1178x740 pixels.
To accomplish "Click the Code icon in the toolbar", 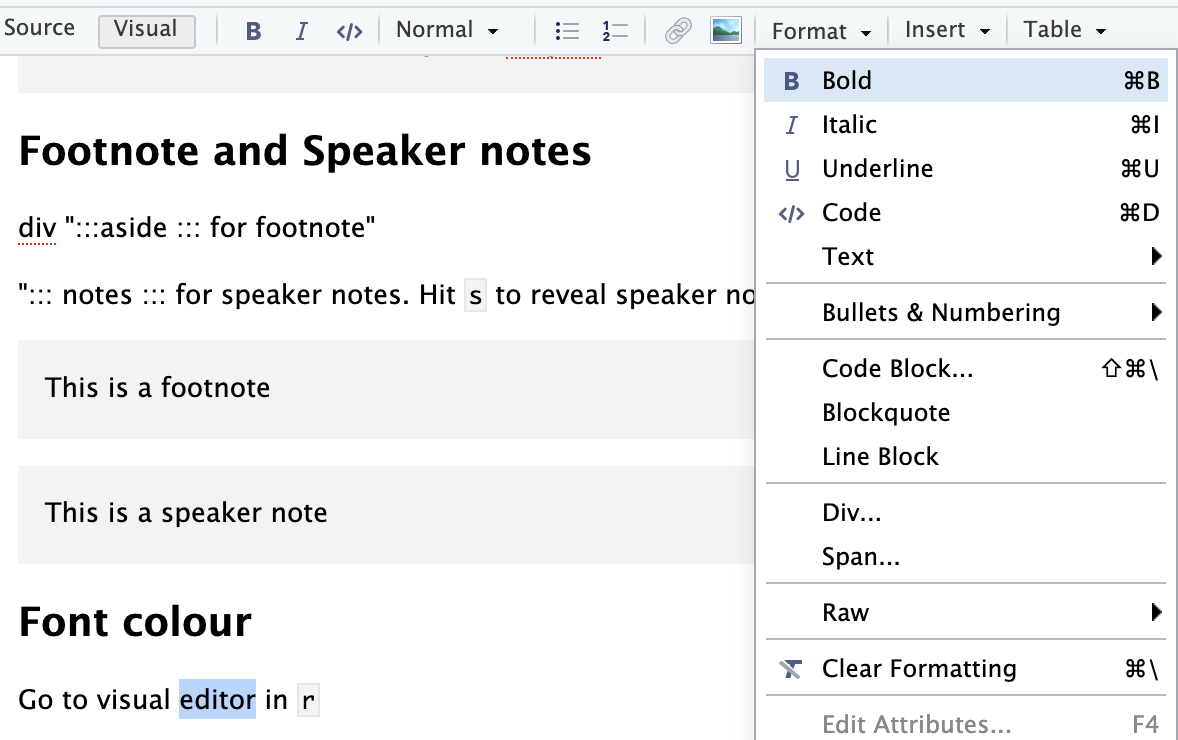I will click(349, 31).
